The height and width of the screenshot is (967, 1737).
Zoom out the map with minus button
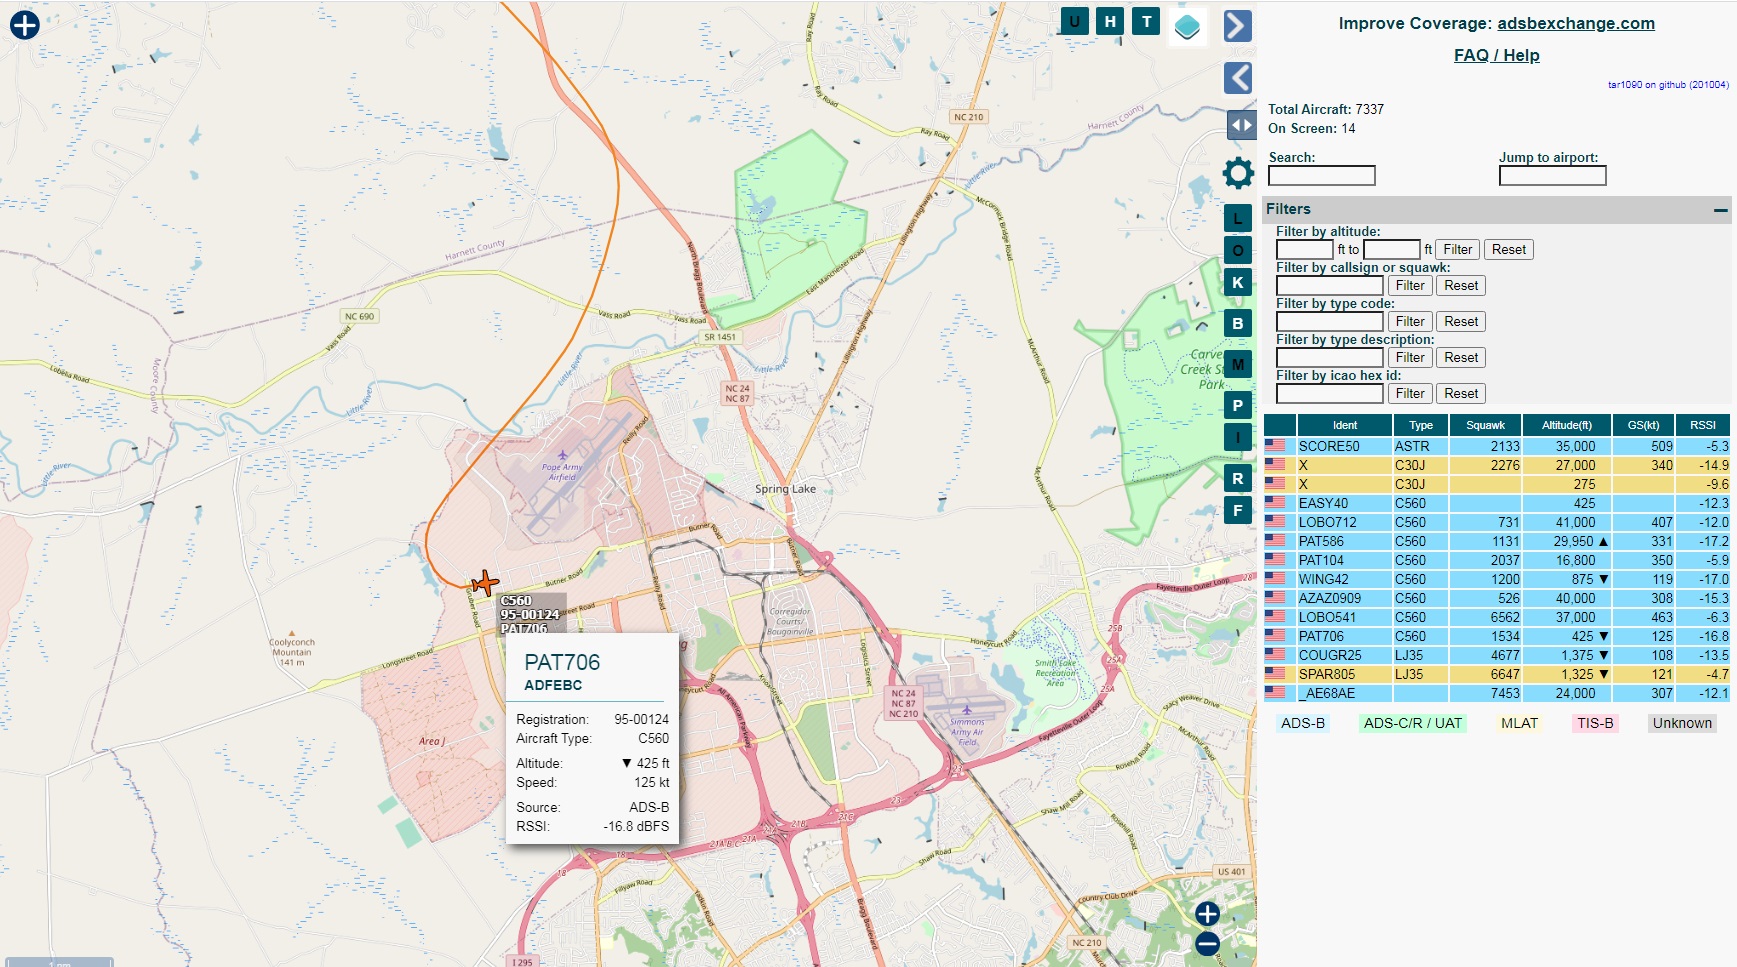(x=1207, y=944)
